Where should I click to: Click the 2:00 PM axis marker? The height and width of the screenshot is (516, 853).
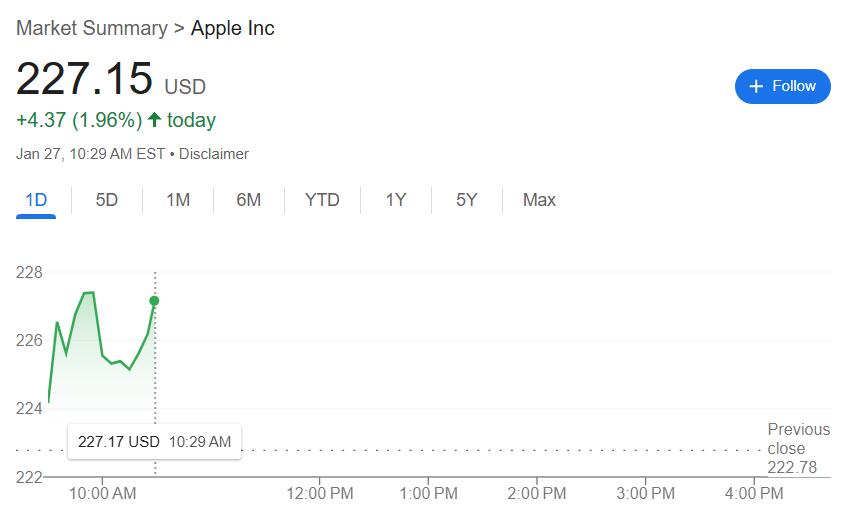coord(536,493)
